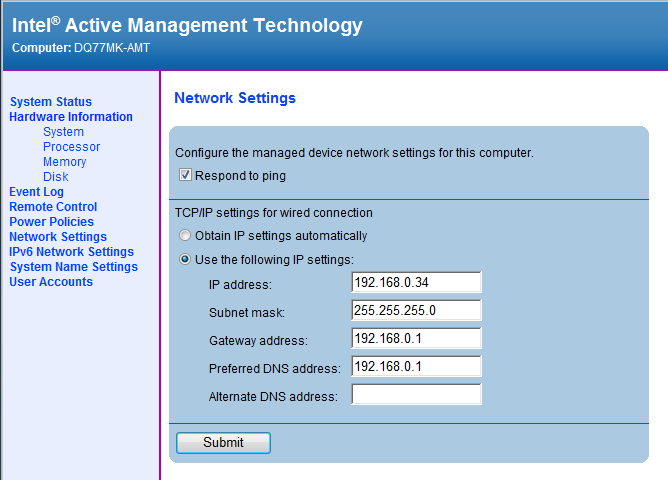The image size is (668, 480).
Task: Open the Hardware Information section
Action: (x=71, y=117)
